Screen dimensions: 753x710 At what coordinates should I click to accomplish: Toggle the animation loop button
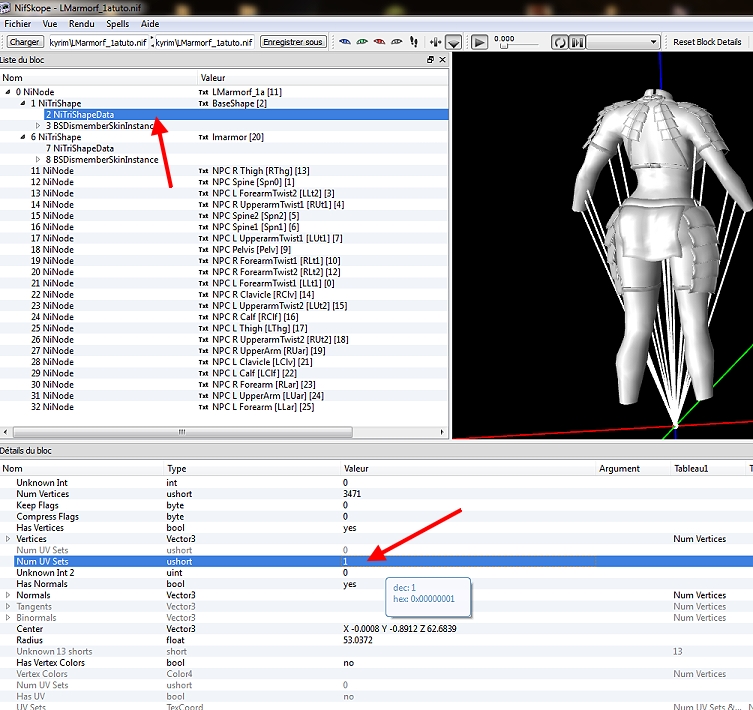(x=559, y=42)
